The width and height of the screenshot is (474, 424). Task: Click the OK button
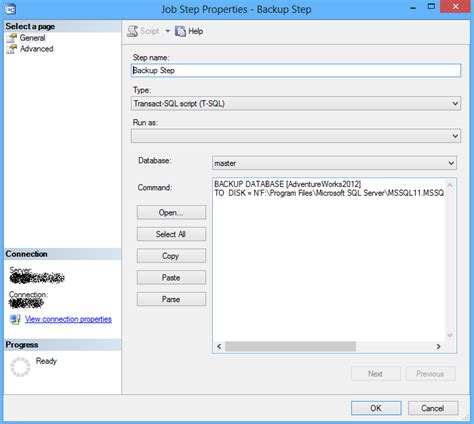click(x=376, y=408)
